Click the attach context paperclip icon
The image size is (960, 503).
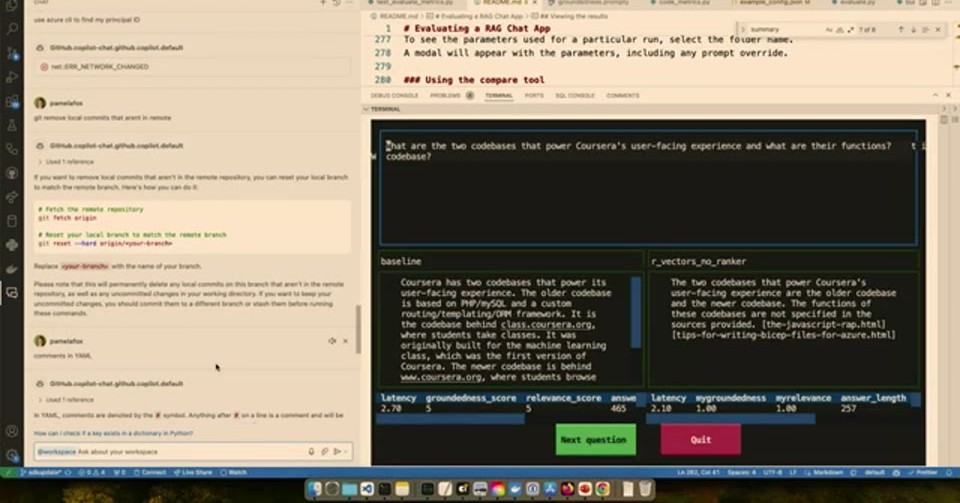click(x=324, y=452)
